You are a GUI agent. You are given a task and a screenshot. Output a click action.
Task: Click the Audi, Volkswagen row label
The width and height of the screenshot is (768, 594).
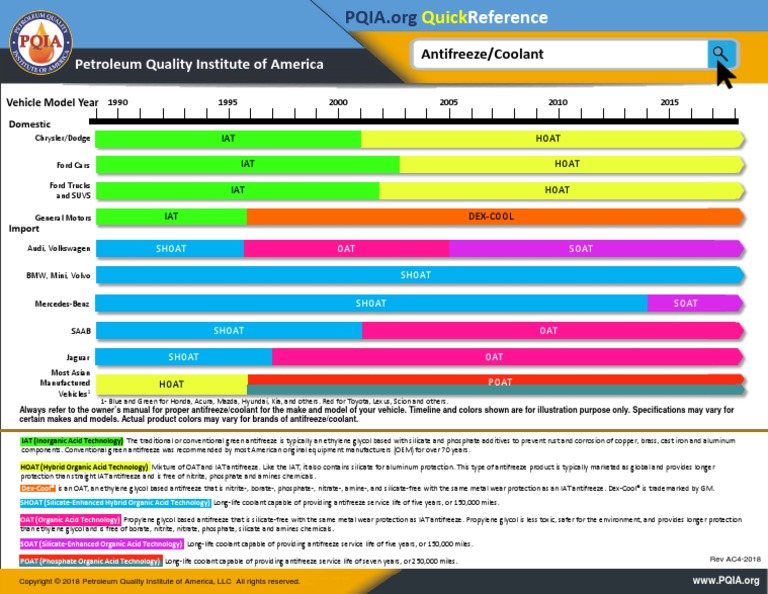(59, 248)
